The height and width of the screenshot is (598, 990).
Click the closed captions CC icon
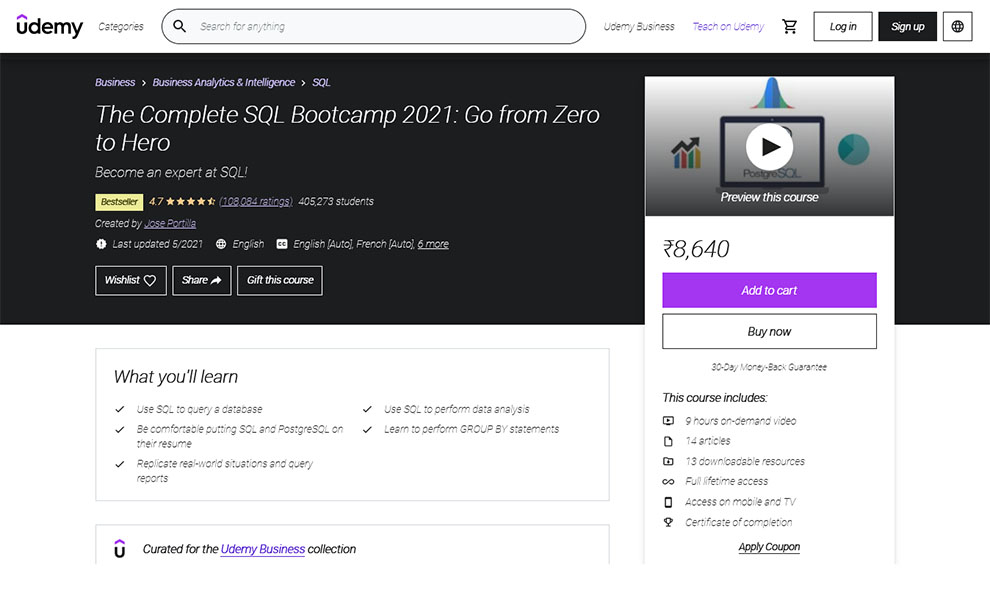[x=282, y=244]
